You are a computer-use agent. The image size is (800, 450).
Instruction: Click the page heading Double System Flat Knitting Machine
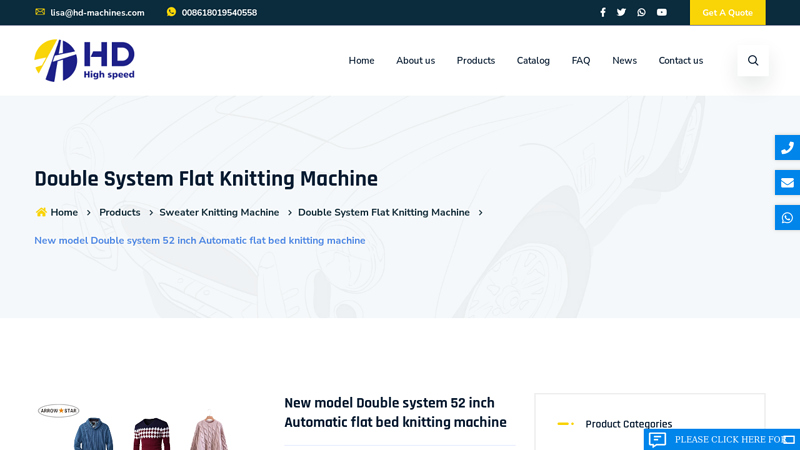(206, 179)
